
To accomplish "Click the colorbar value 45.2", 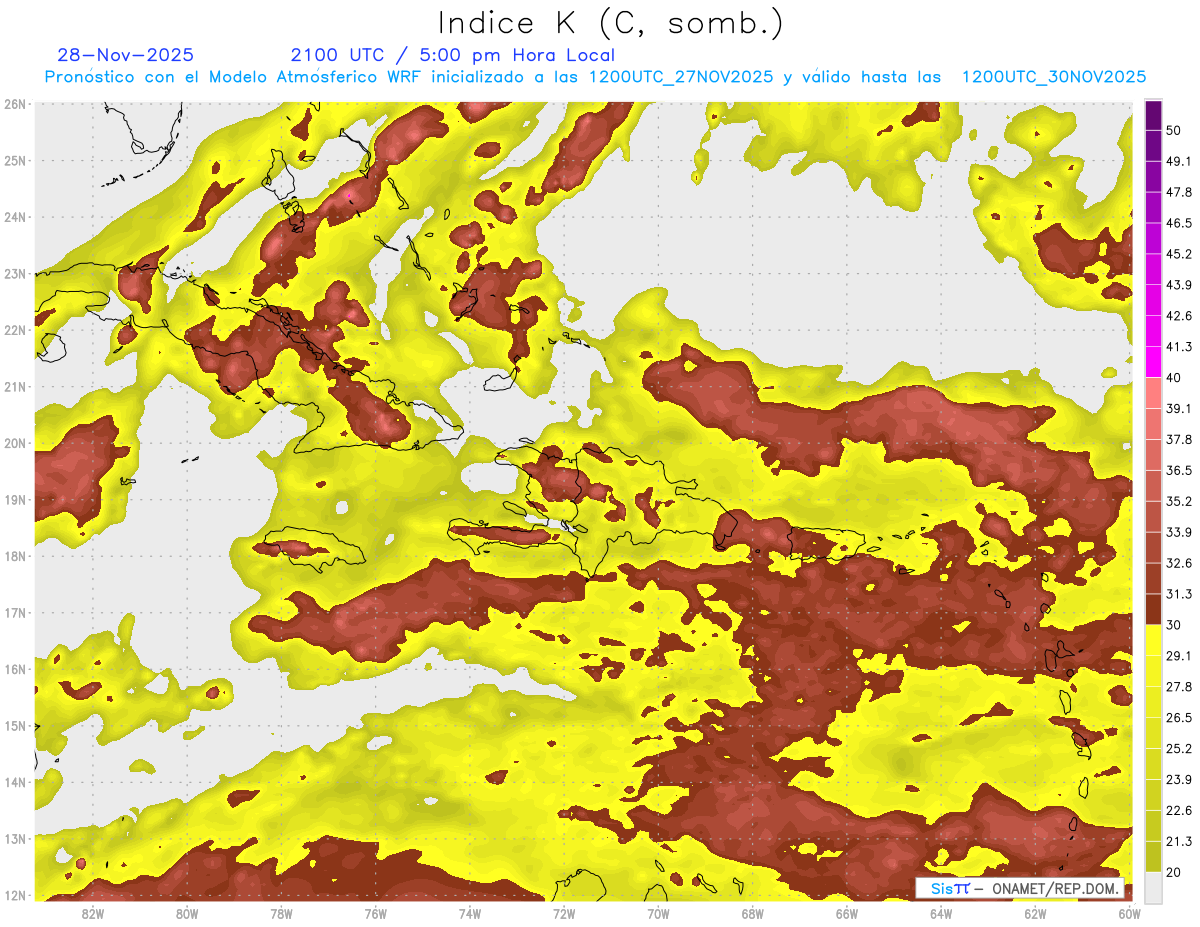I will tap(1179, 254).
